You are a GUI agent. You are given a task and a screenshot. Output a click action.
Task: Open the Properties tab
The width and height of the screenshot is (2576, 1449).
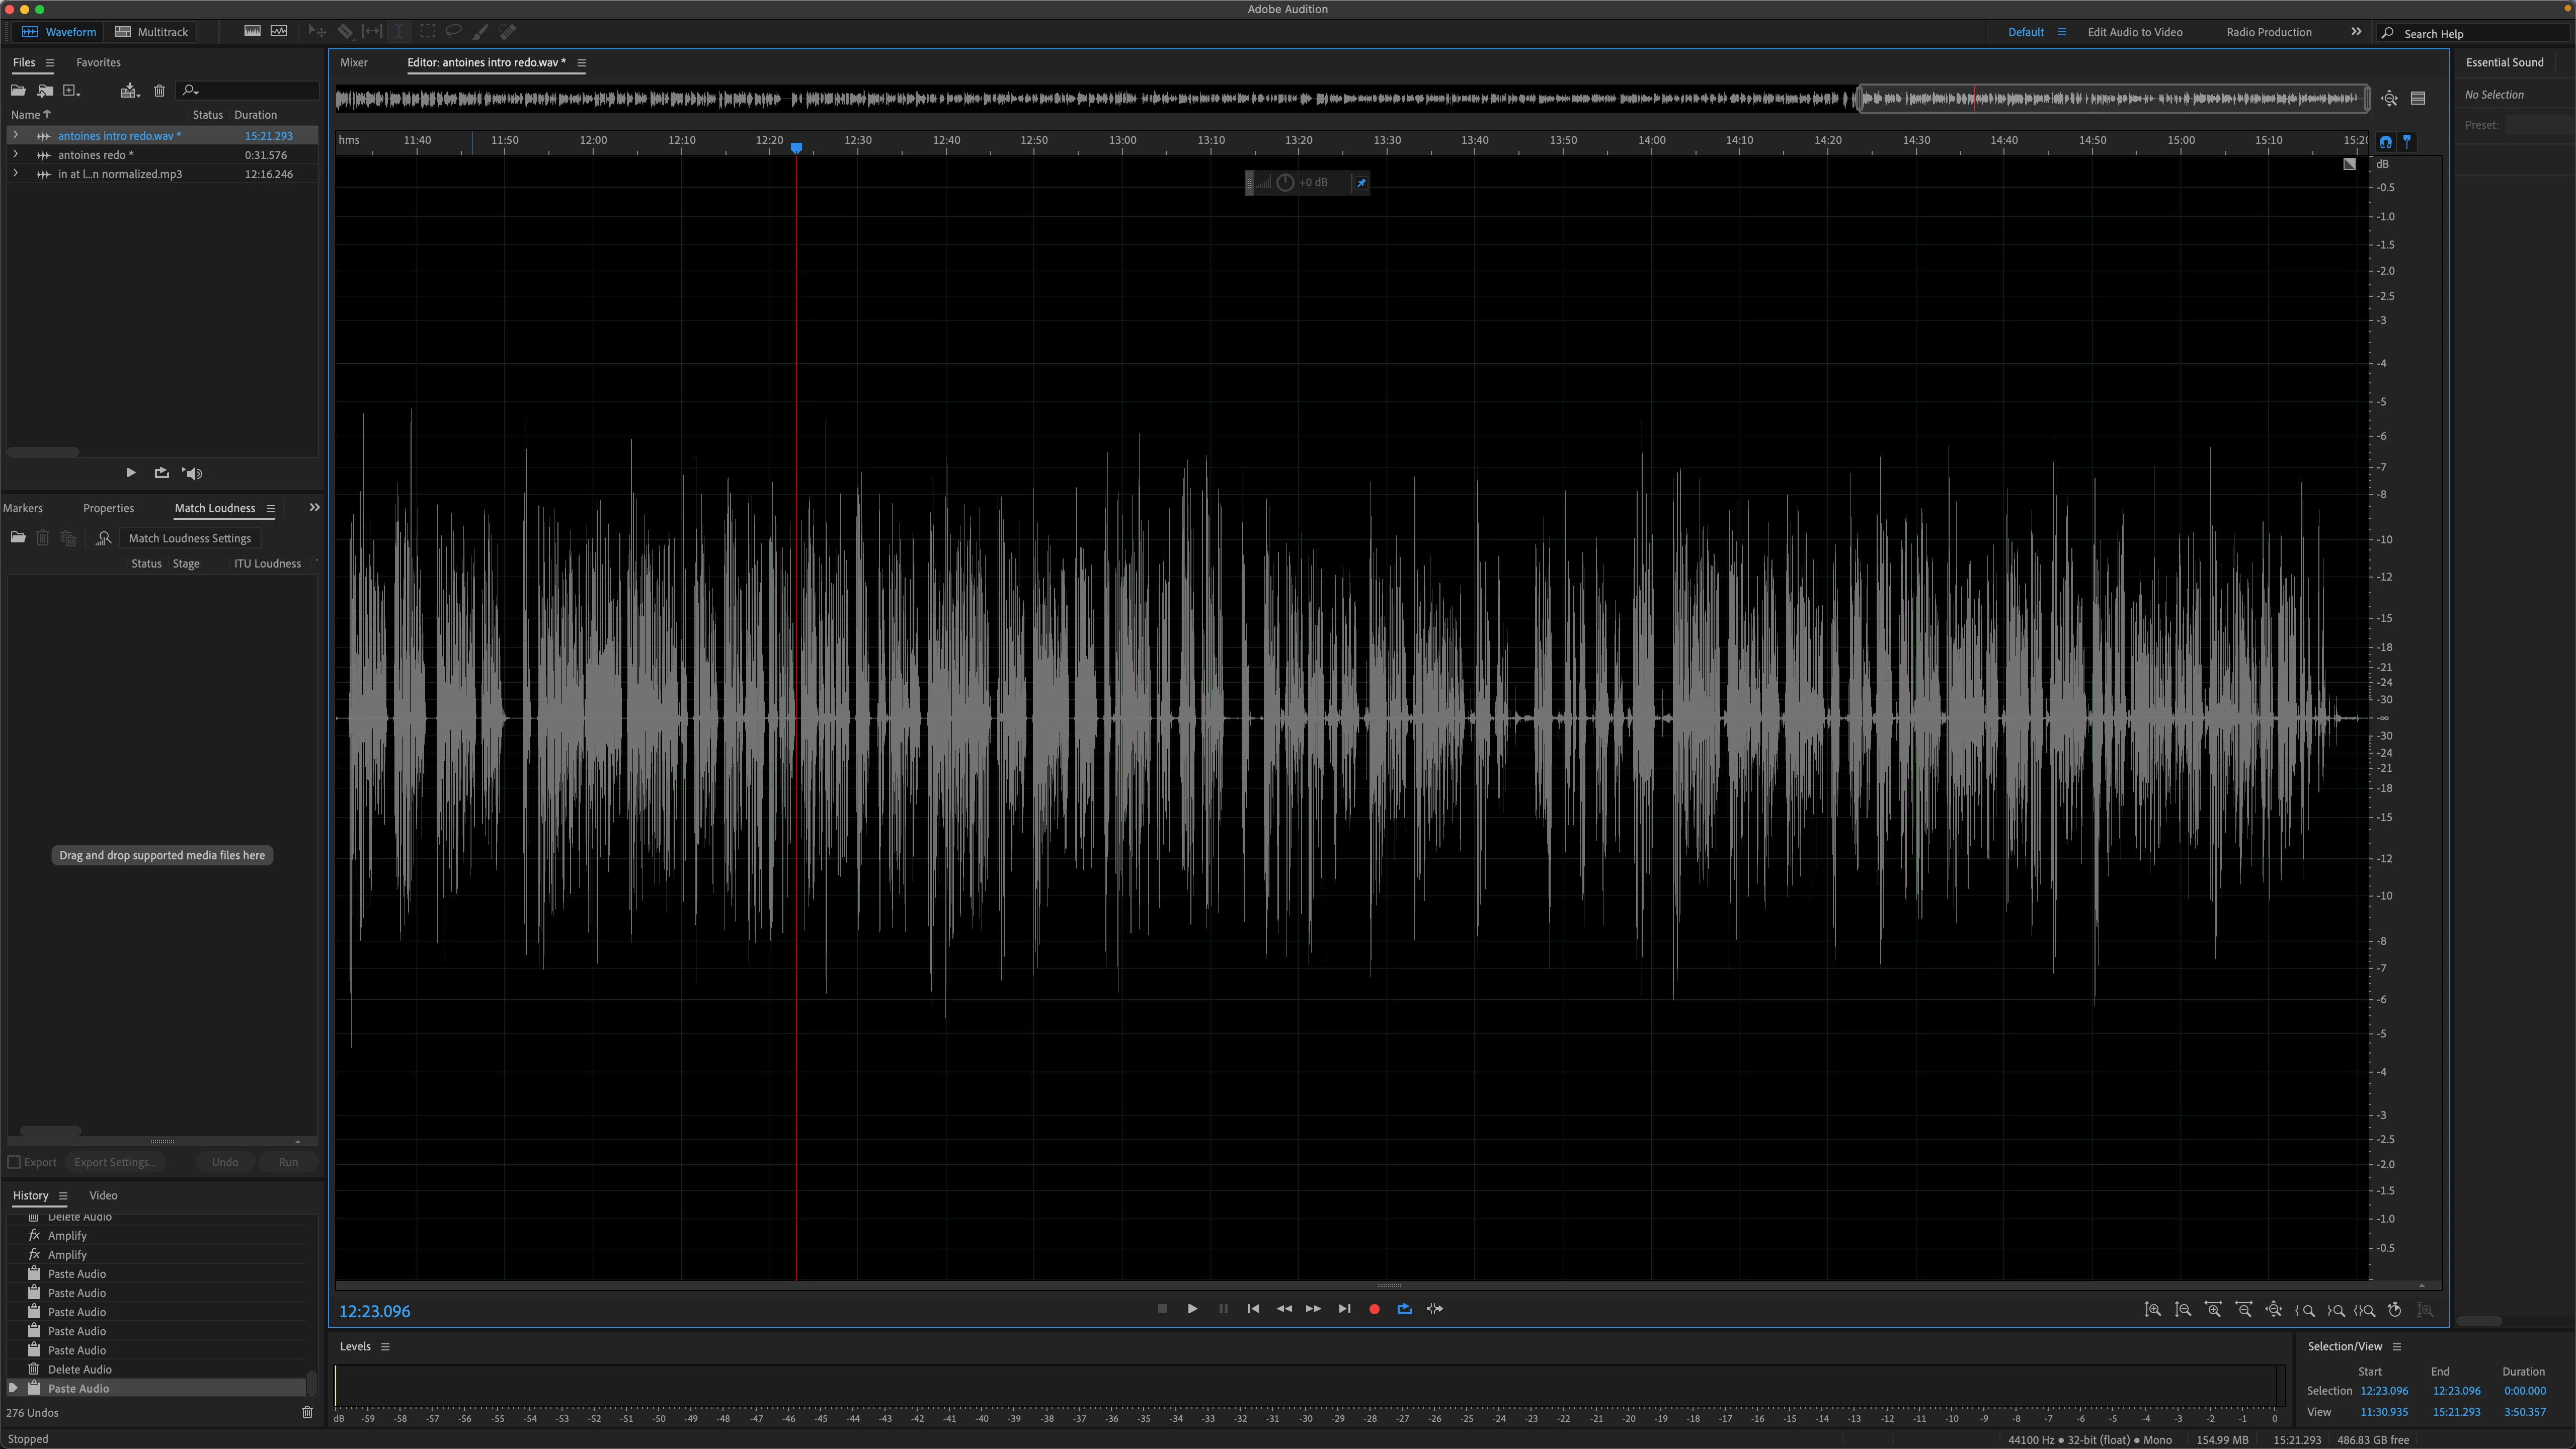pyautogui.click(x=108, y=508)
